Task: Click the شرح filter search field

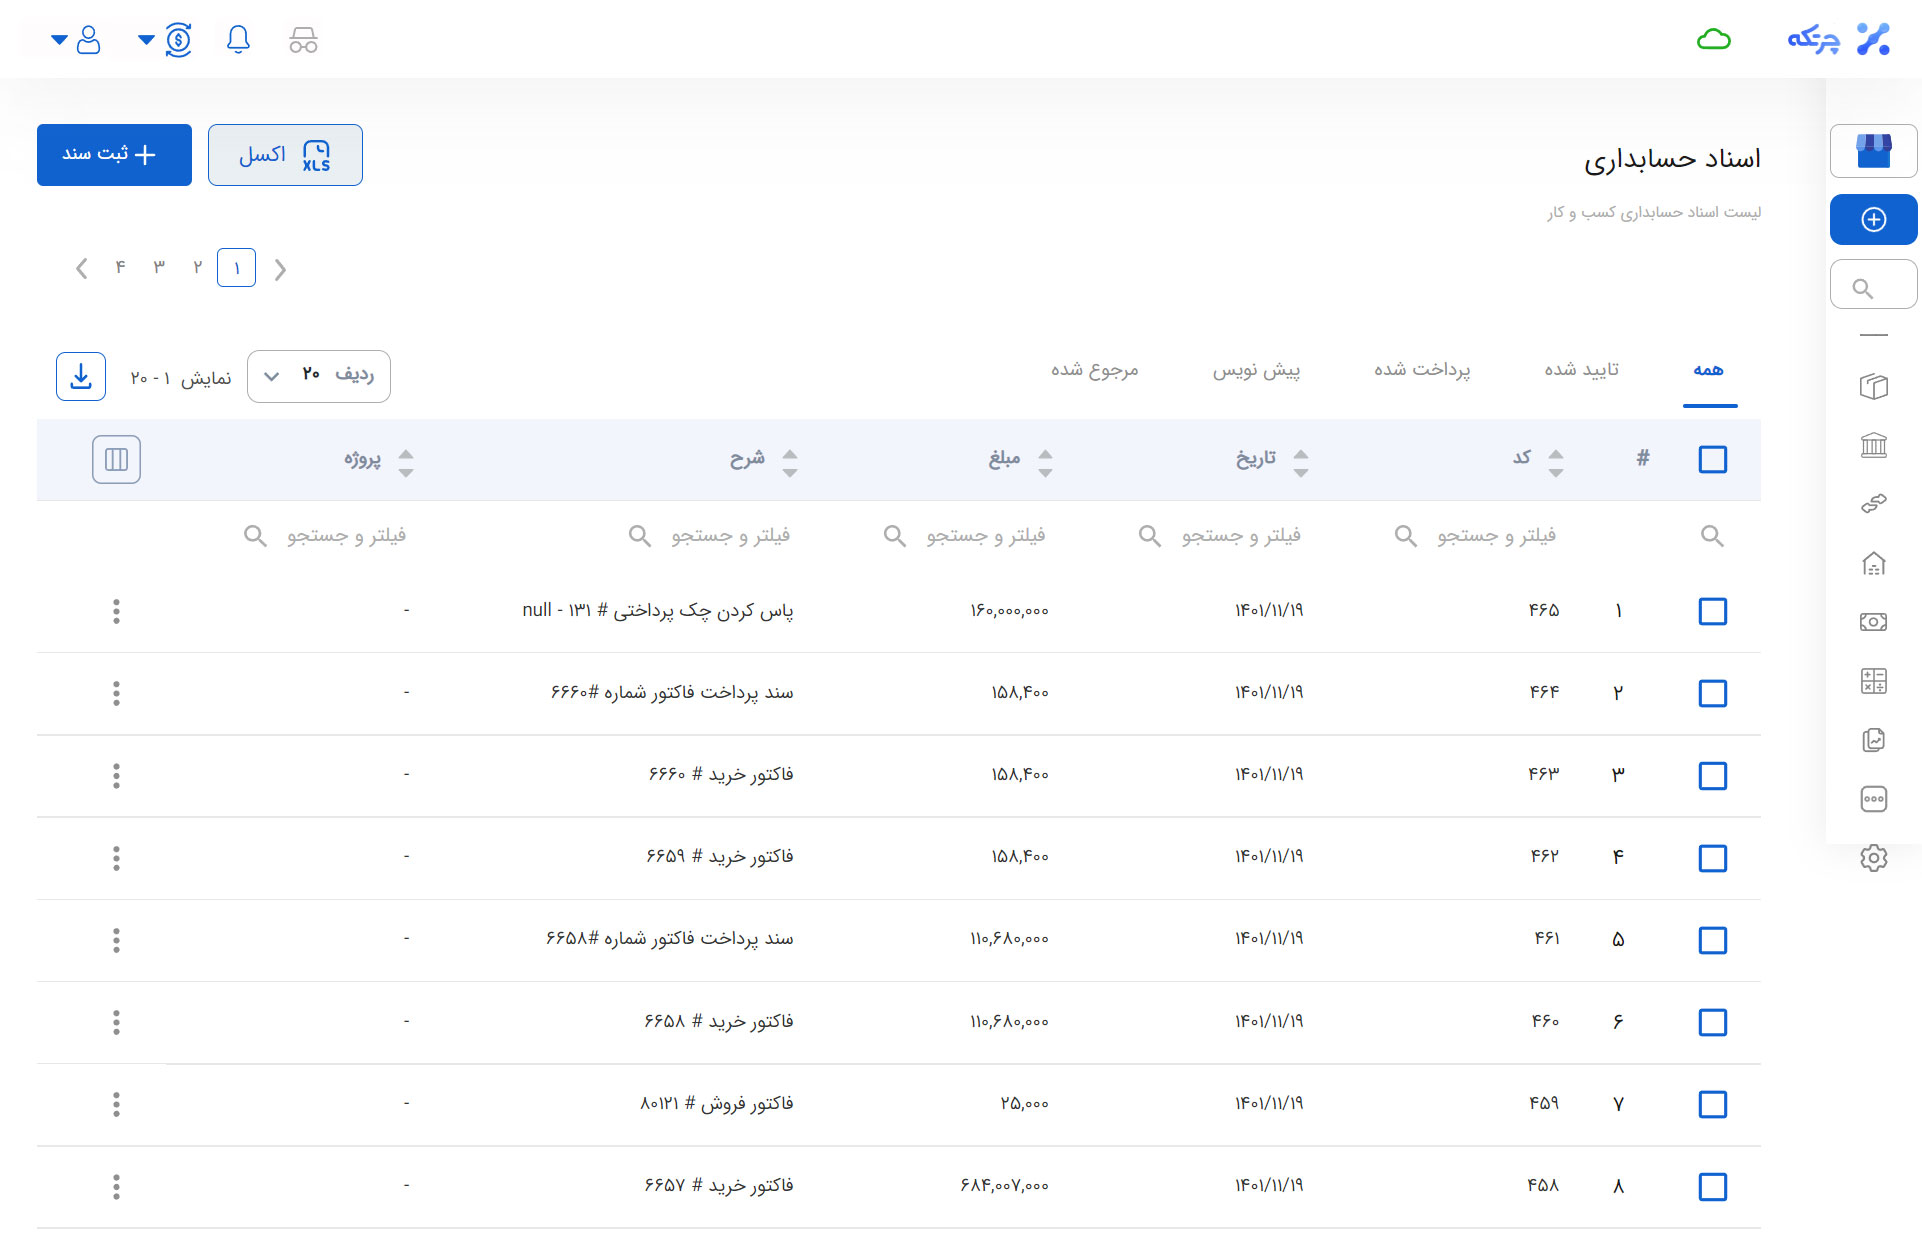Action: [710, 536]
